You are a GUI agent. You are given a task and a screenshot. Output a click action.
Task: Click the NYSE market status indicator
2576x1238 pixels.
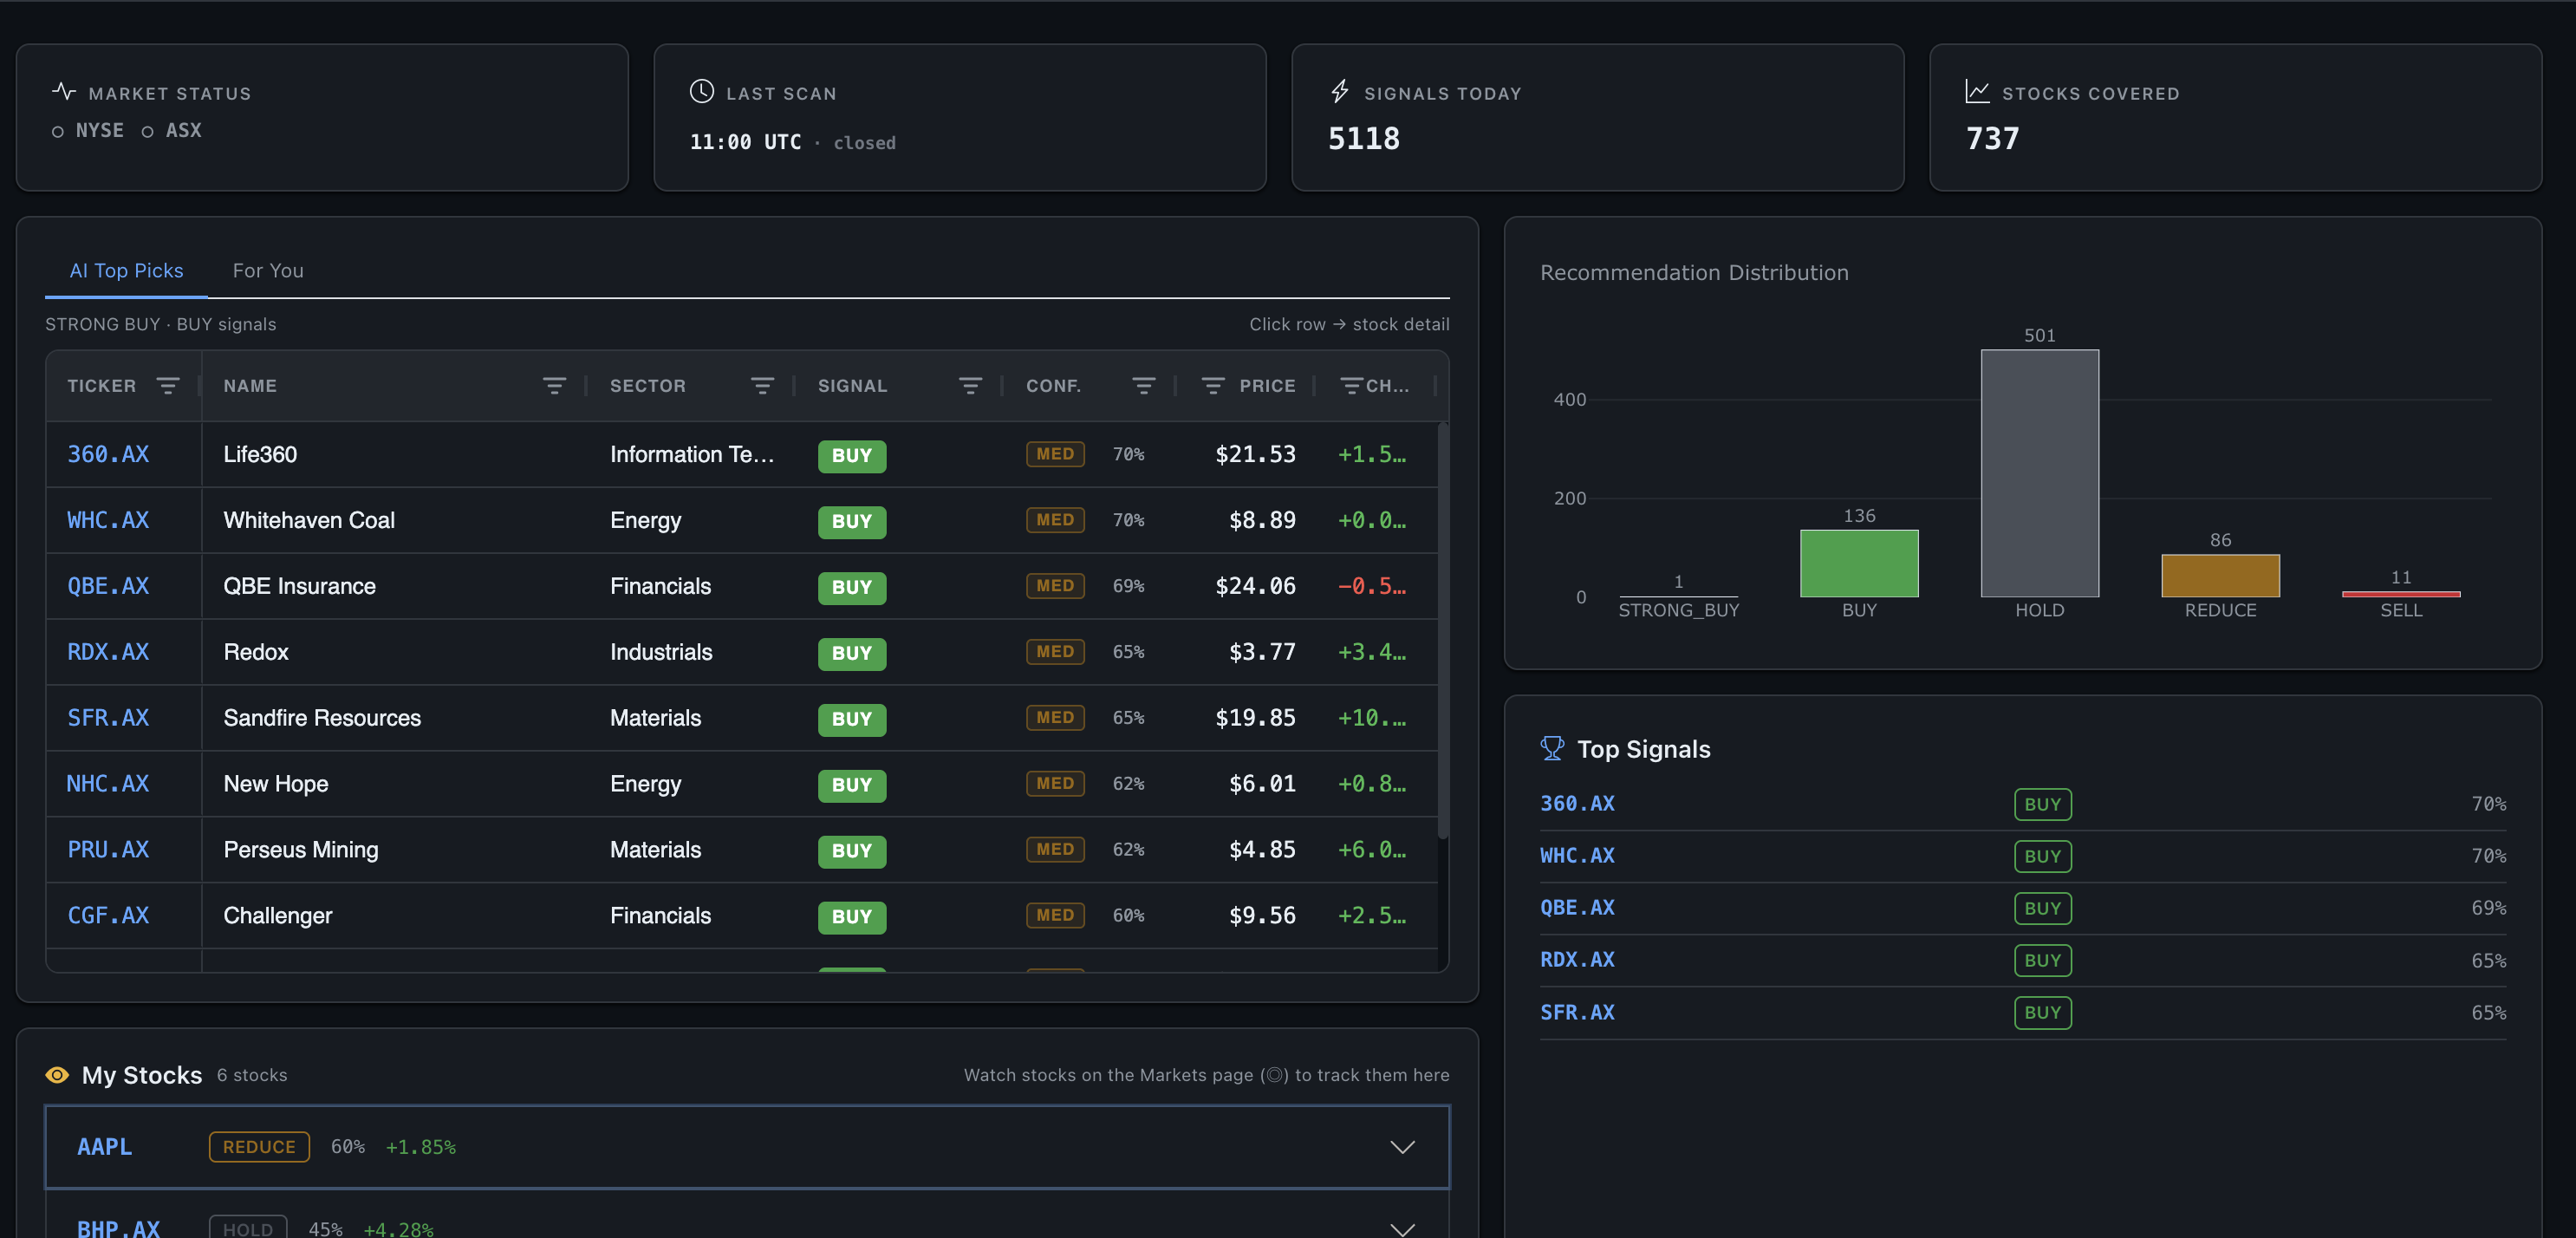(88, 131)
